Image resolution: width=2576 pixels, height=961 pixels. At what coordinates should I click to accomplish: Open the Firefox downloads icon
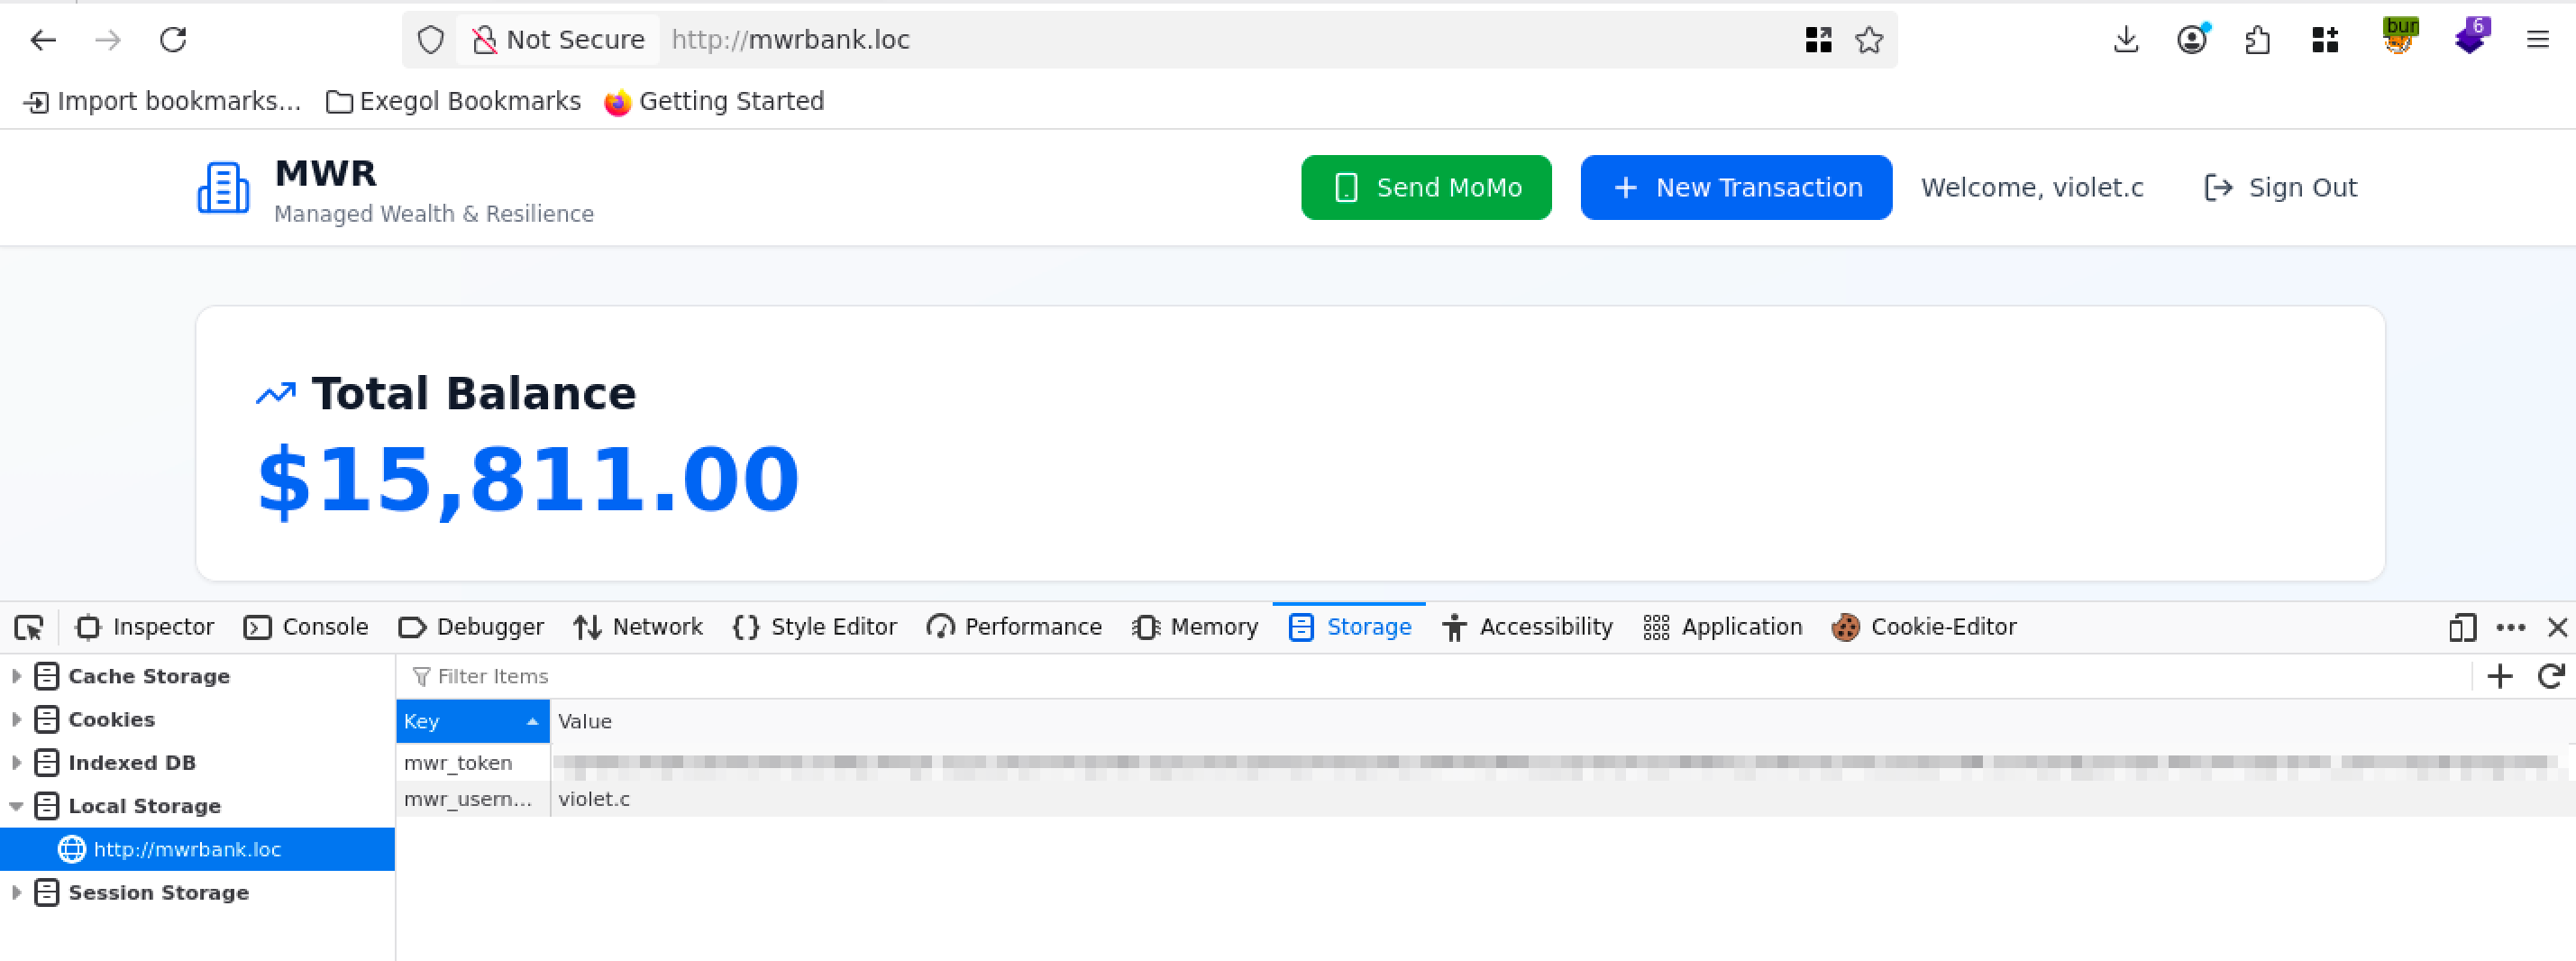2126,40
